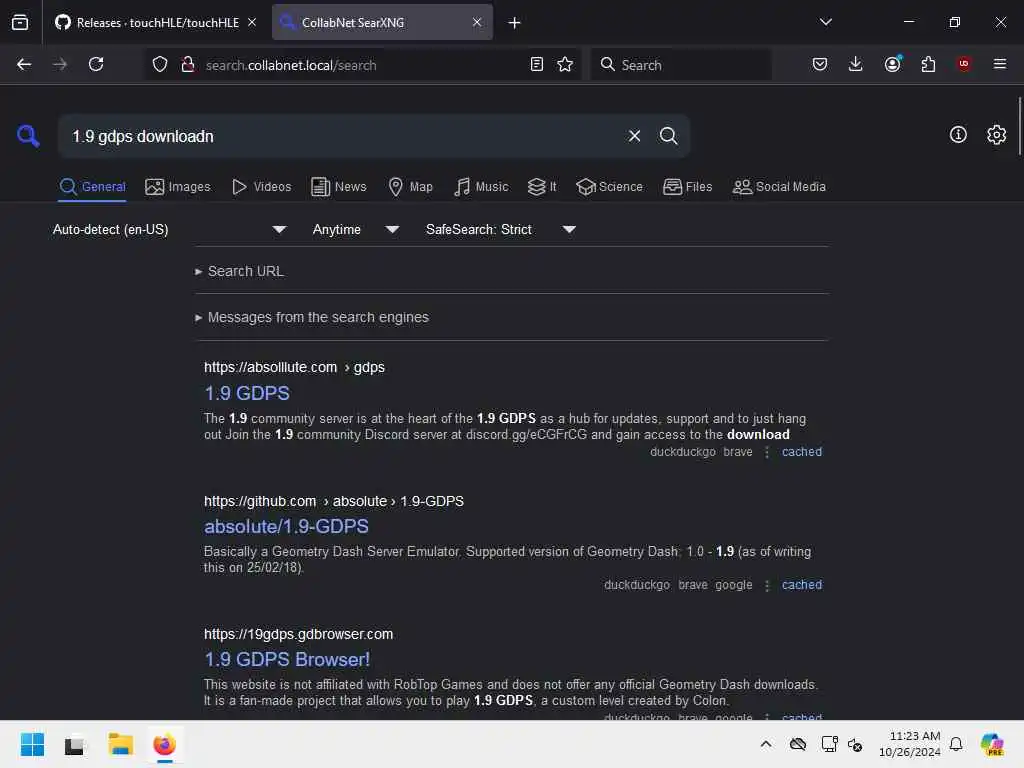Screen dimensions: 1024x768
Task: Bookmark this page with the star
Action: [x=565, y=64]
